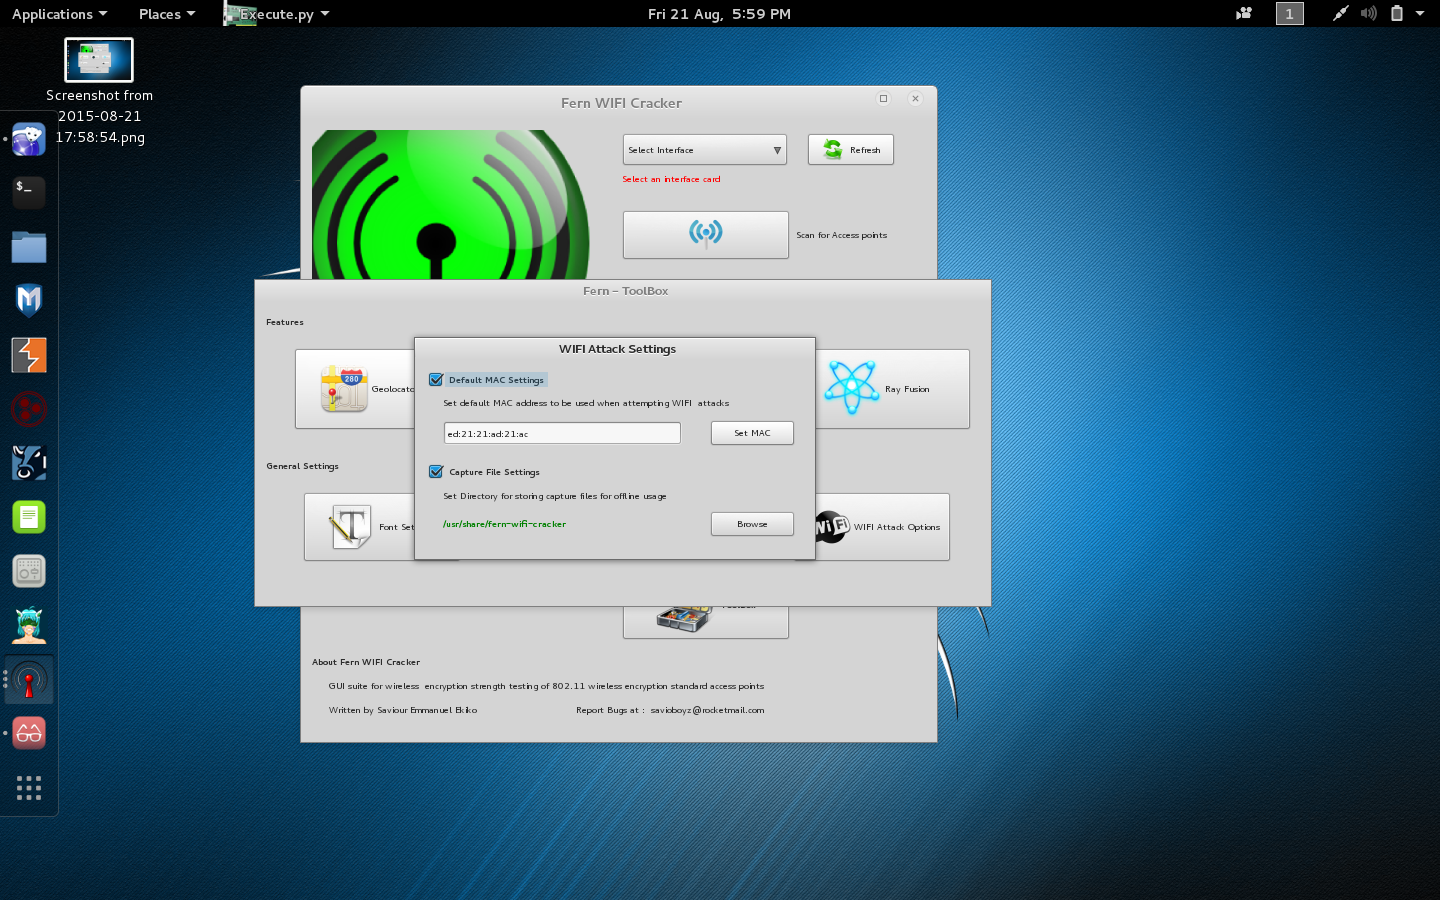Open WIFI Attack Options icon
Screen dimensions: 1440x900
832,526
